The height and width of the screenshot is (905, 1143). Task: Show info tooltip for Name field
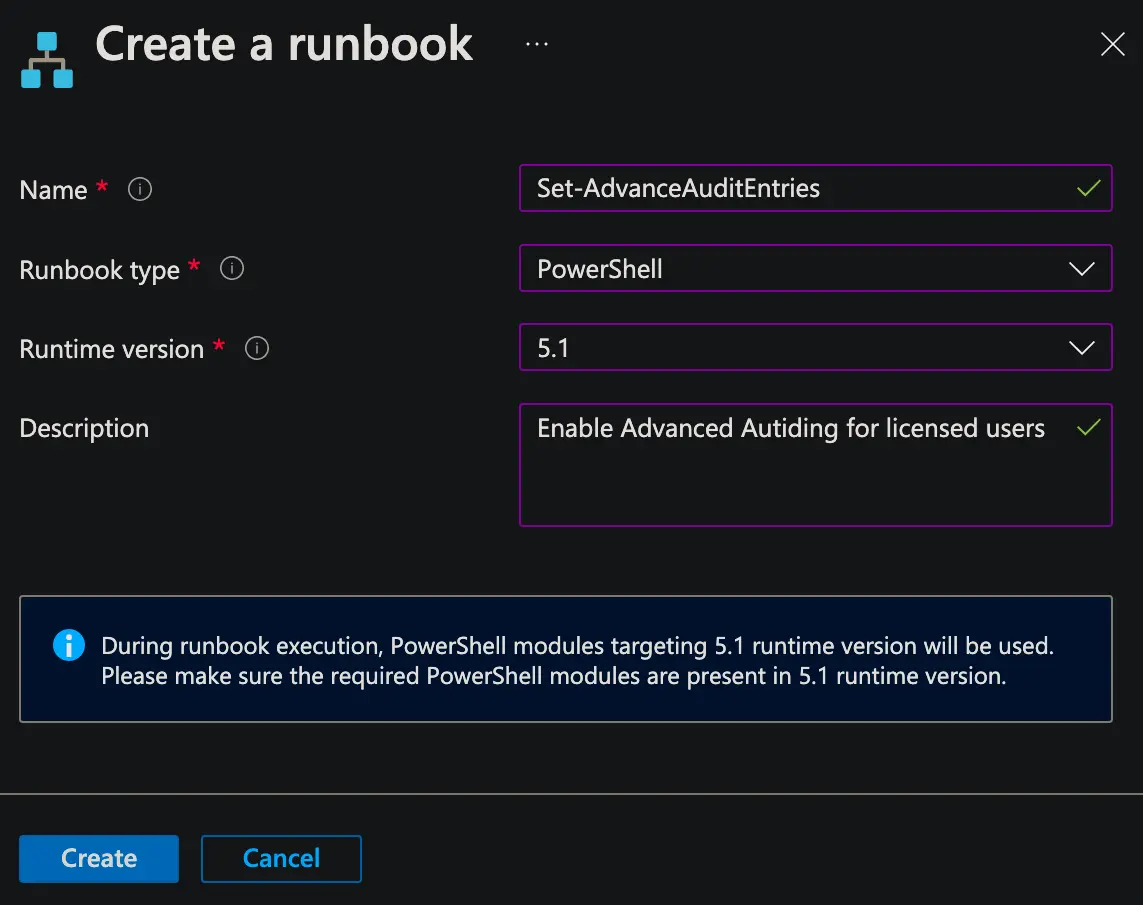(x=140, y=189)
